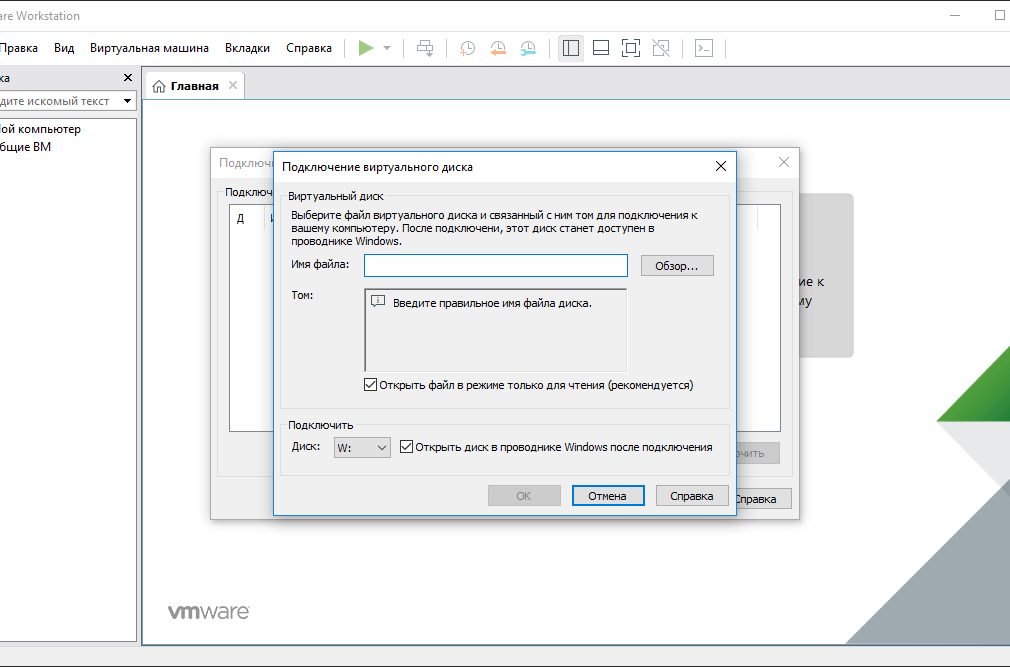Close the Подключение виртуального диска dialog
This screenshot has width=1010, height=667.
(x=721, y=167)
